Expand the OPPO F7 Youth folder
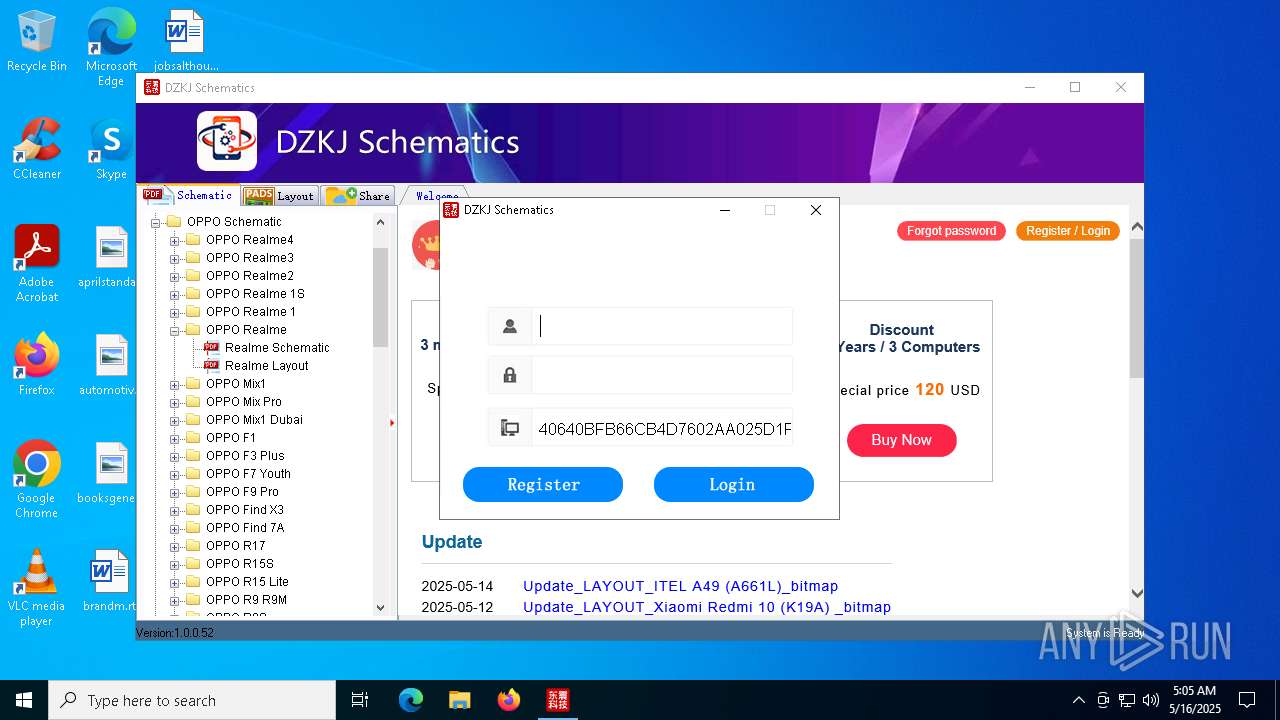 point(175,474)
